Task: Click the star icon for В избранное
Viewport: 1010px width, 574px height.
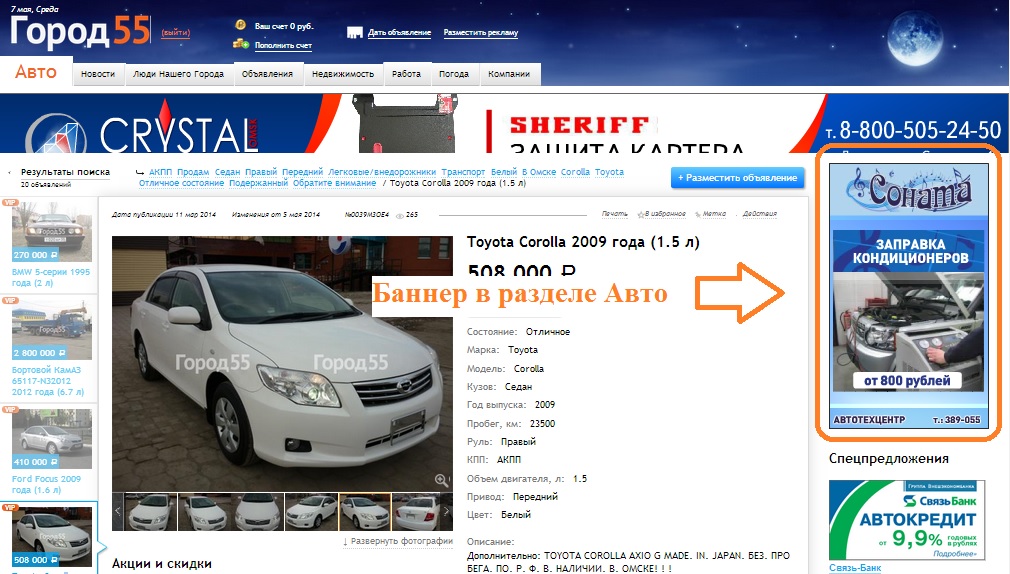Action: pos(641,214)
